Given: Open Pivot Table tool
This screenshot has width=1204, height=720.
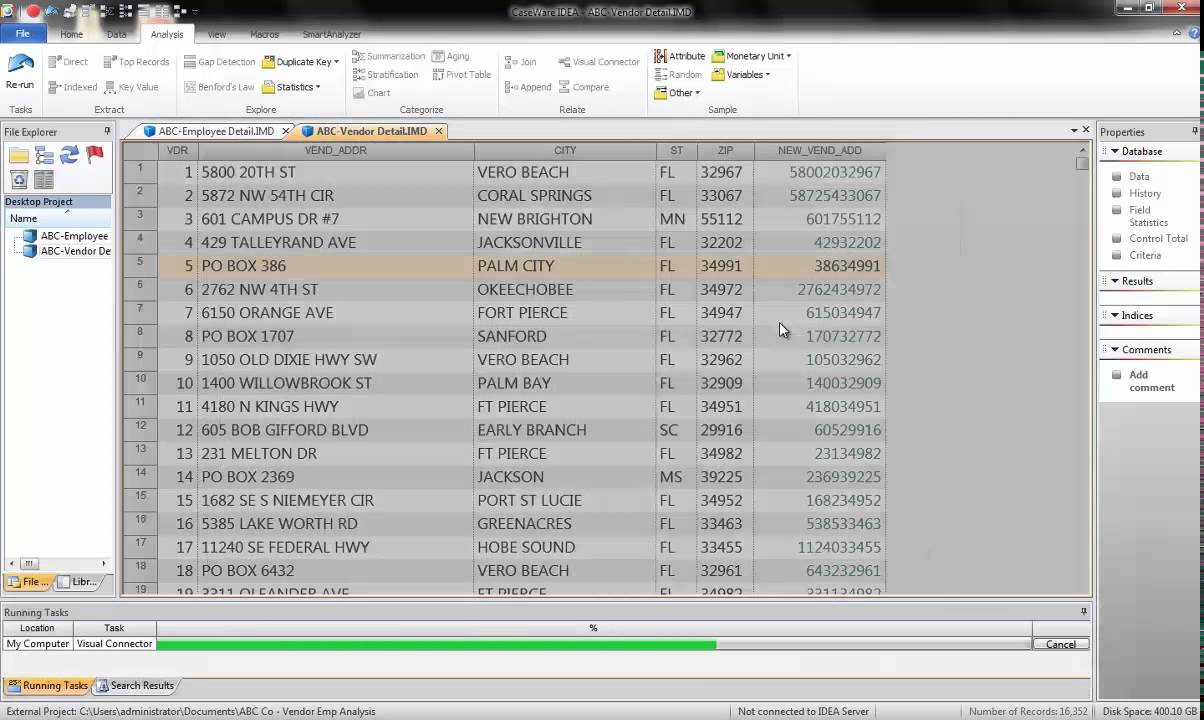Looking at the screenshot, I should pos(461,74).
